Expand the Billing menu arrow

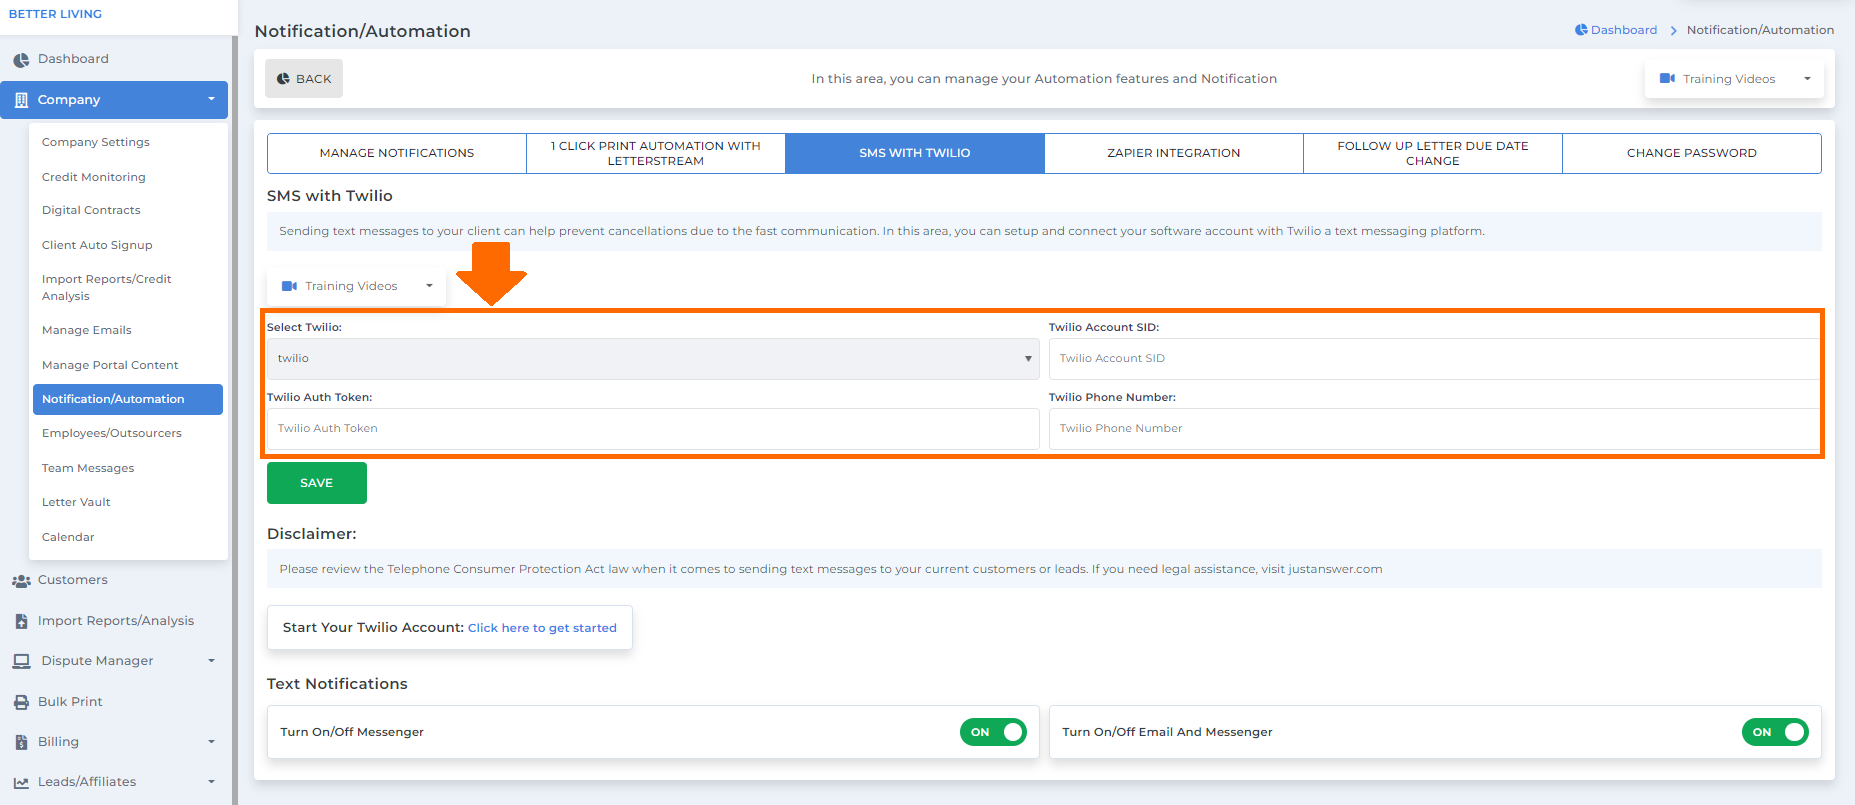coord(211,742)
